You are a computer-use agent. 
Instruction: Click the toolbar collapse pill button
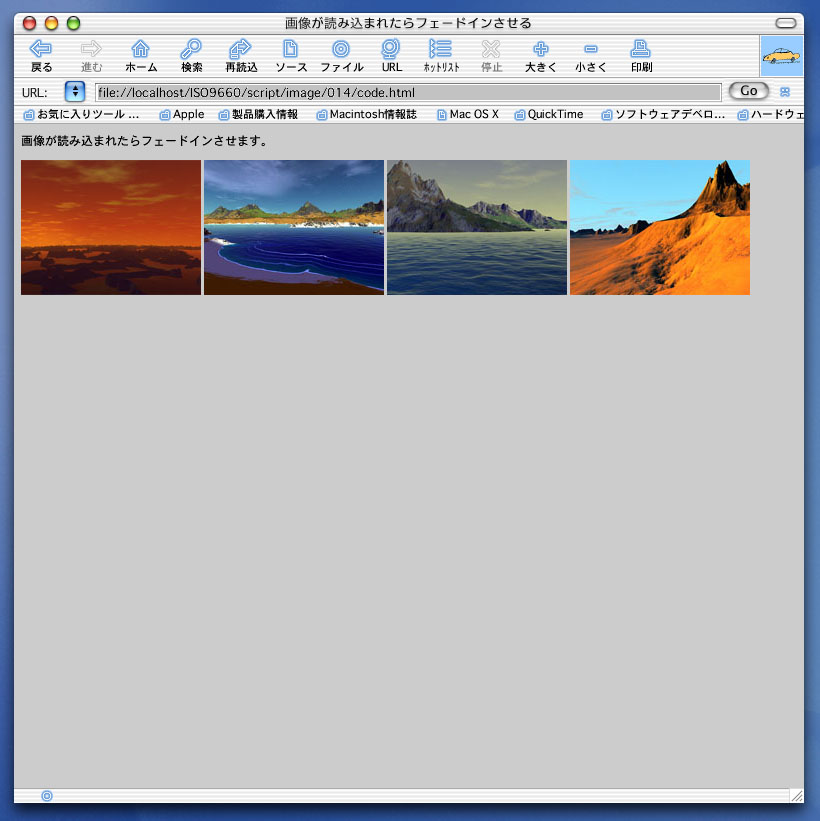785,23
